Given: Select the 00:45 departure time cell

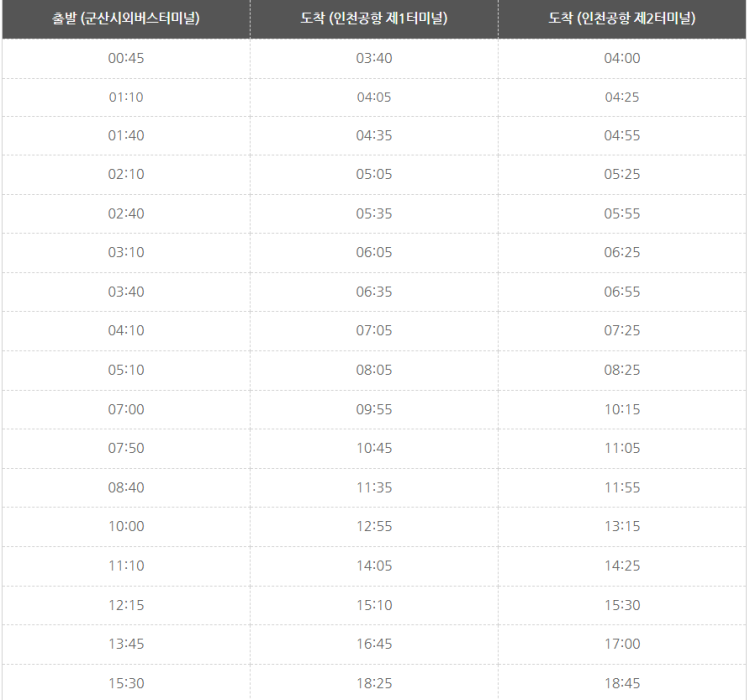Looking at the screenshot, I should 126,58.
